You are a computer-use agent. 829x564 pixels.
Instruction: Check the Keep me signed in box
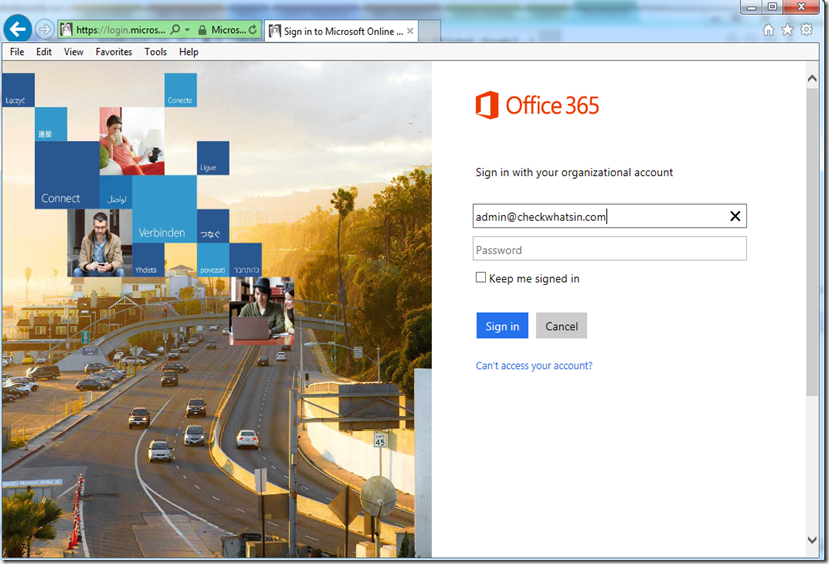481,278
